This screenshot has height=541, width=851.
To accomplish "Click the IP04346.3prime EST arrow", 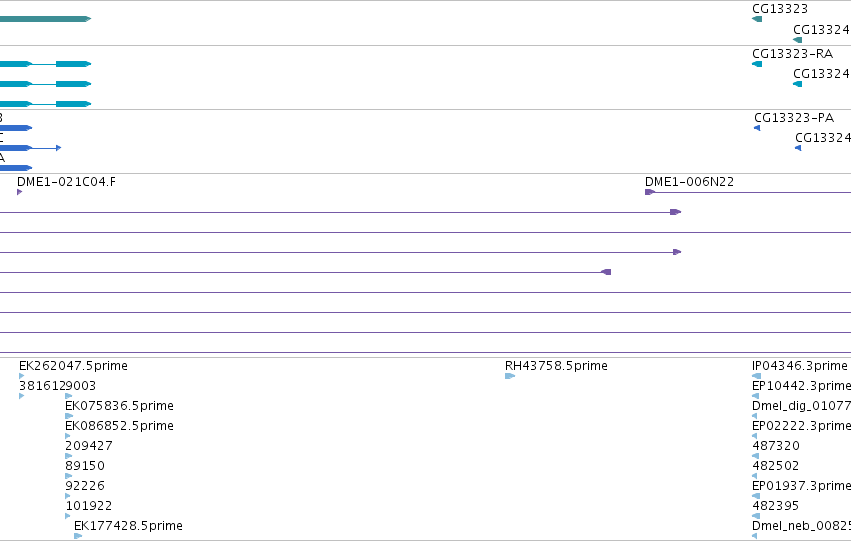I will pos(757,376).
